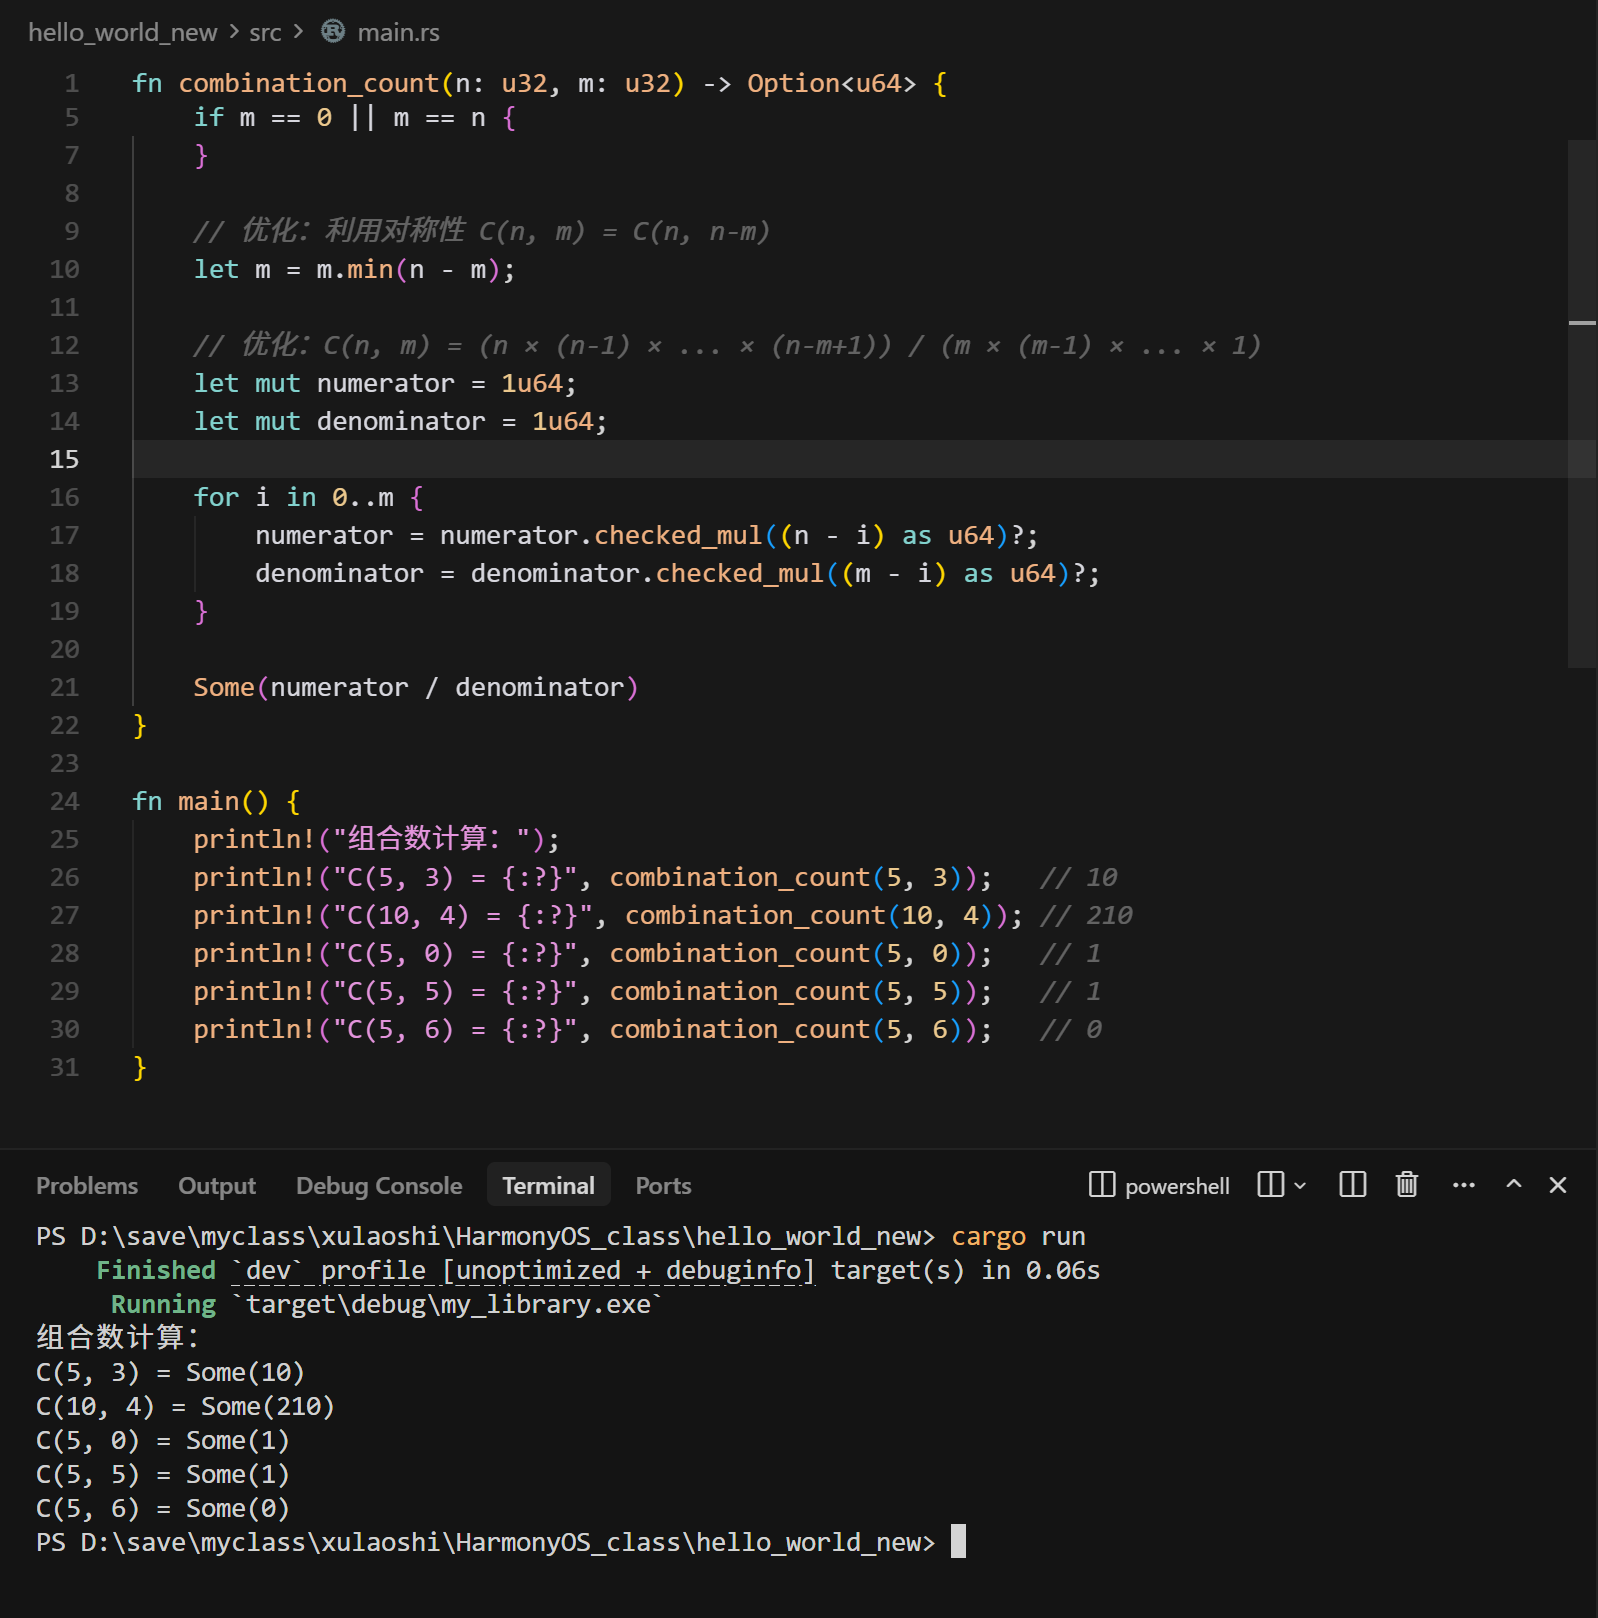Focus the terminal prompt cursor block
The image size is (1598, 1618).
coord(958,1541)
